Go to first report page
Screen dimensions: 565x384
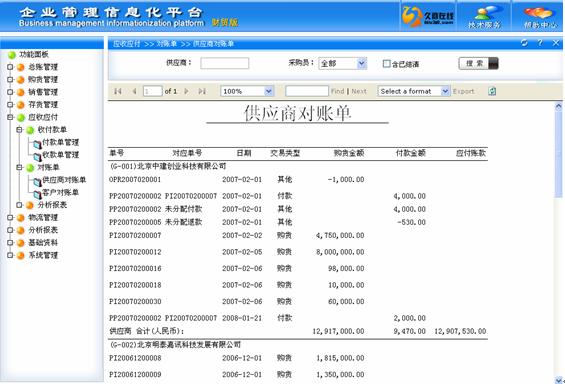coord(117,91)
